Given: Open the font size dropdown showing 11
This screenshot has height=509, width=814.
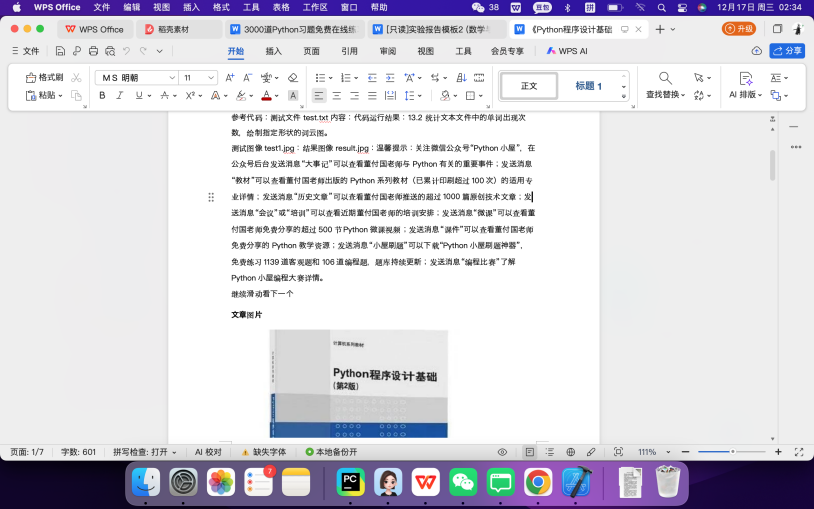Looking at the screenshot, I should point(211,77).
